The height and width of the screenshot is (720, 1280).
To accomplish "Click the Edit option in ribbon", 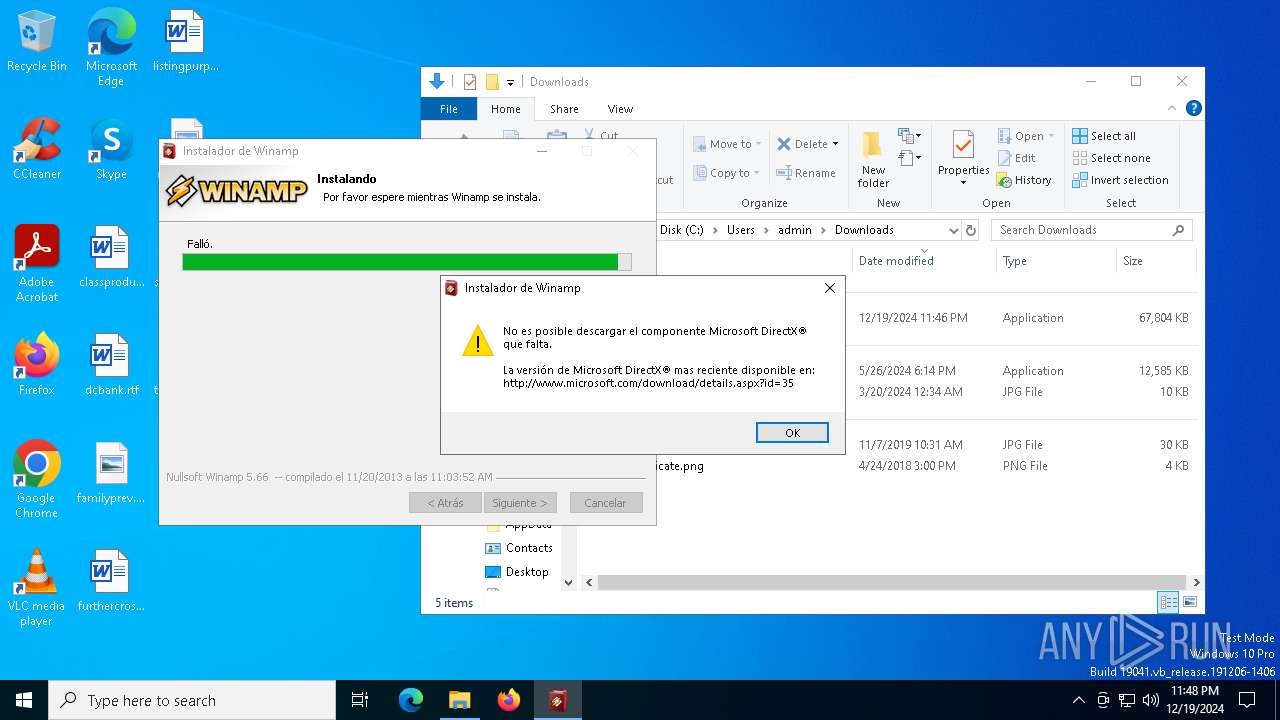I will [x=1017, y=158].
